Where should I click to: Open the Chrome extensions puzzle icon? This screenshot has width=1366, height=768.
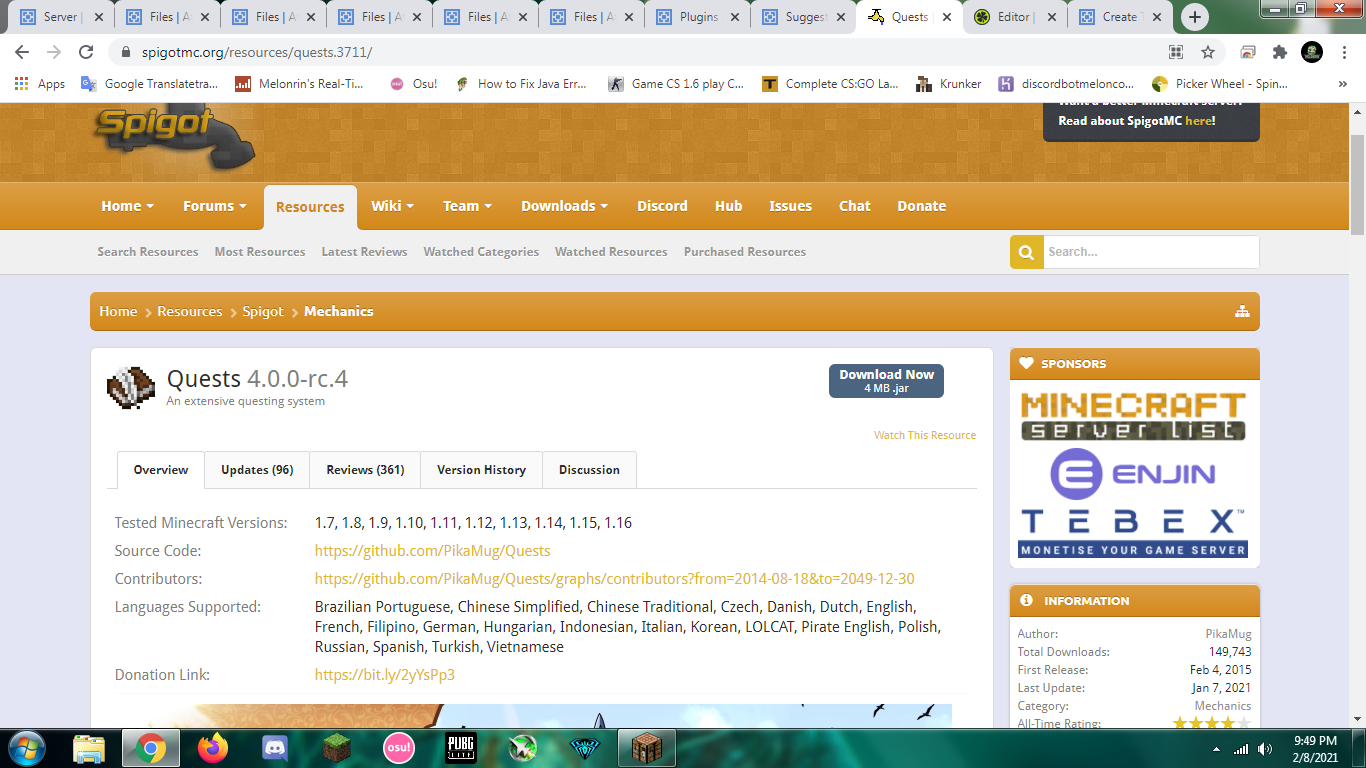(x=1280, y=52)
